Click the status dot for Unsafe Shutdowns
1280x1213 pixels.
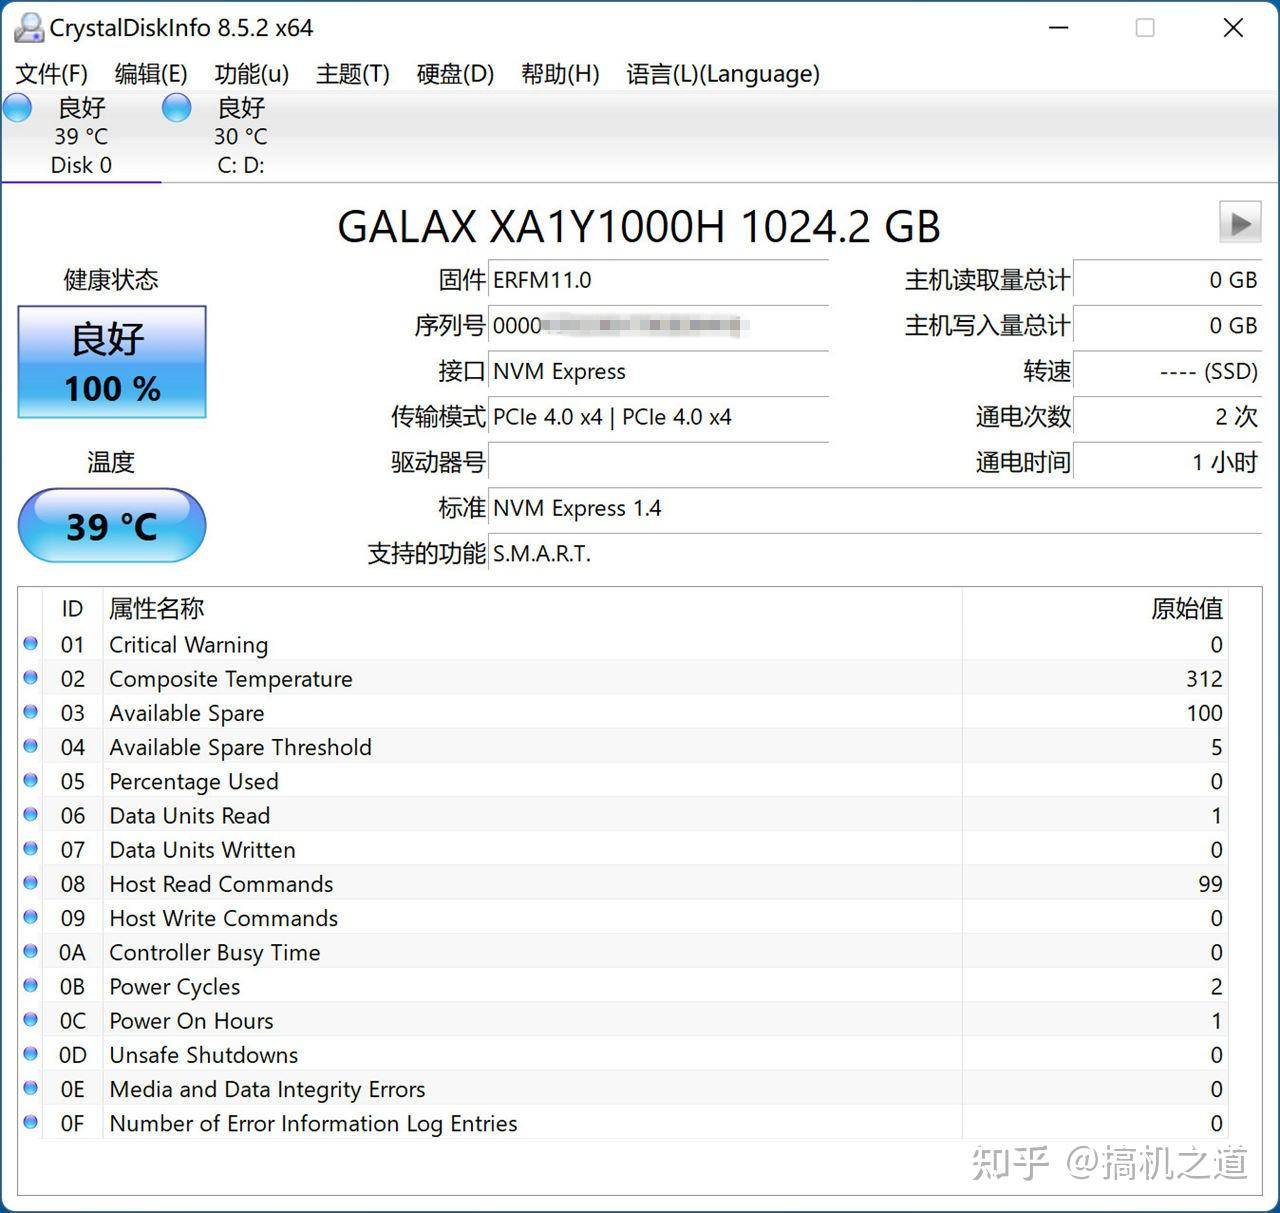(31, 1053)
